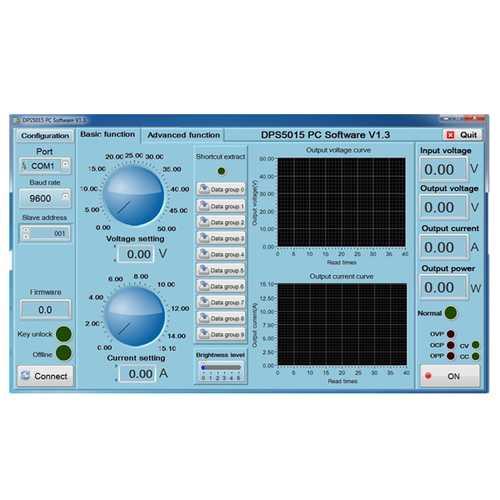Click the Output current readout

coord(443,247)
